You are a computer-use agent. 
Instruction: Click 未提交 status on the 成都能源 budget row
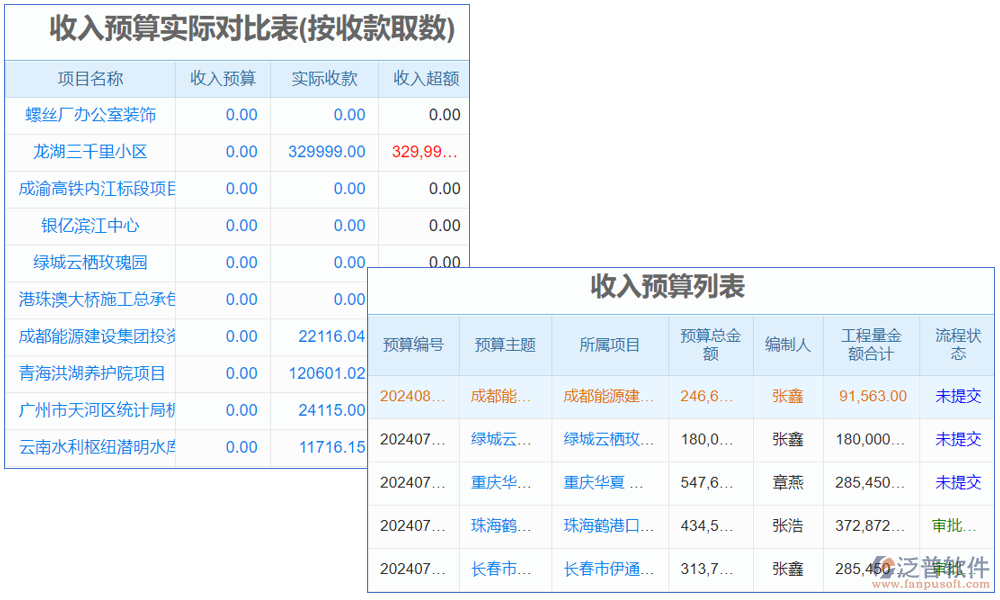pyautogui.click(x=957, y=396)
